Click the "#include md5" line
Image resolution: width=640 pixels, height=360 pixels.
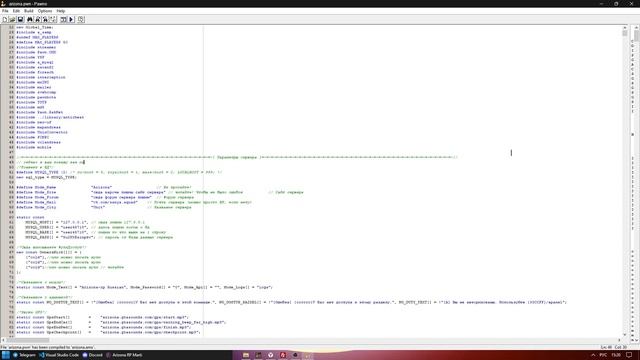point(30,107)
